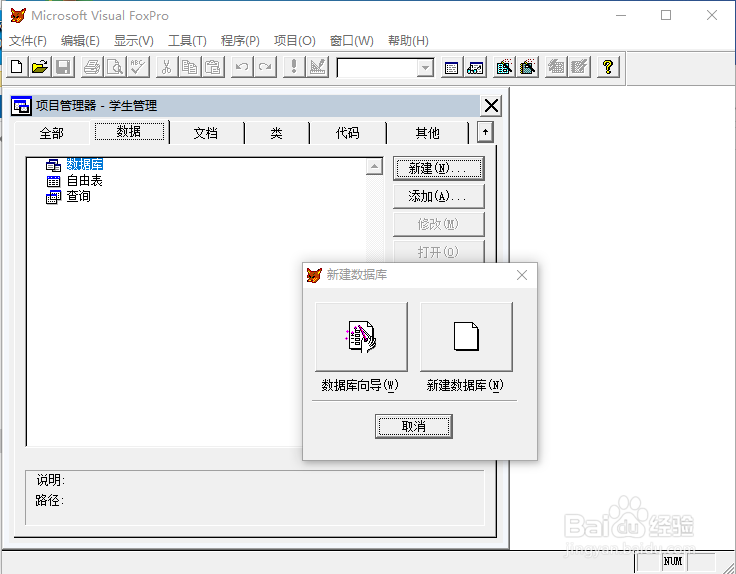Click the 数据库向导 wizard icon button

[361, 337]
